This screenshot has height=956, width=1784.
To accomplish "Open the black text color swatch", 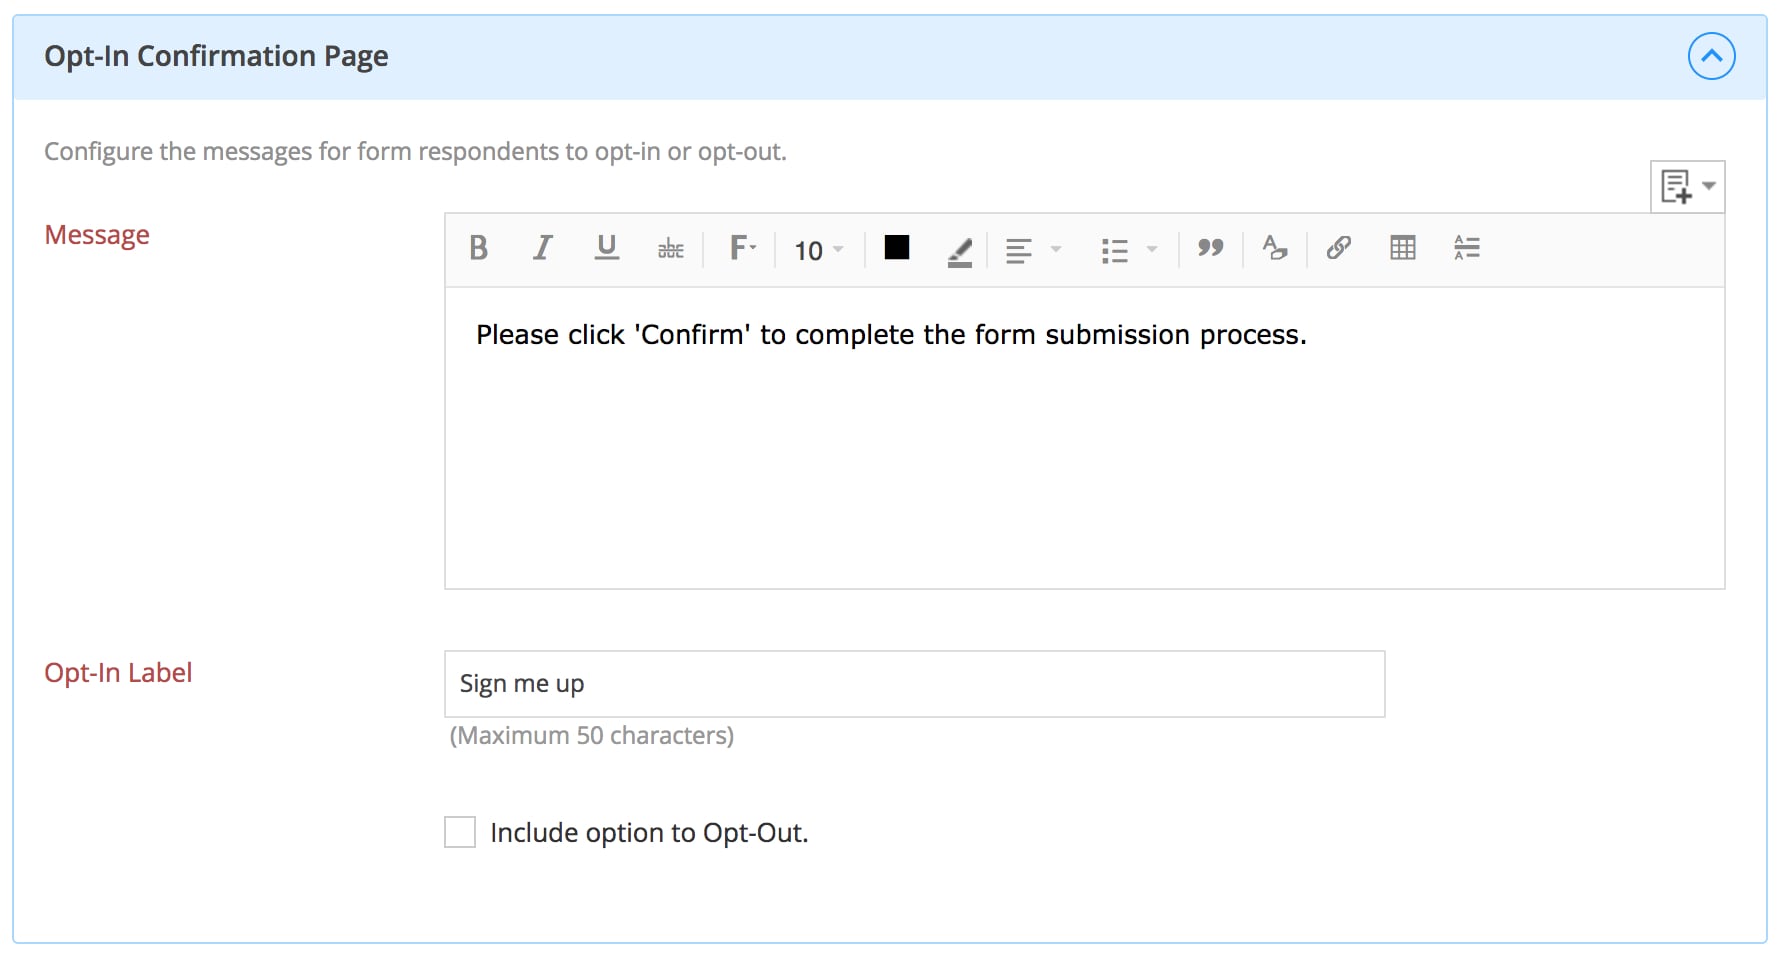I will point(895,248).
